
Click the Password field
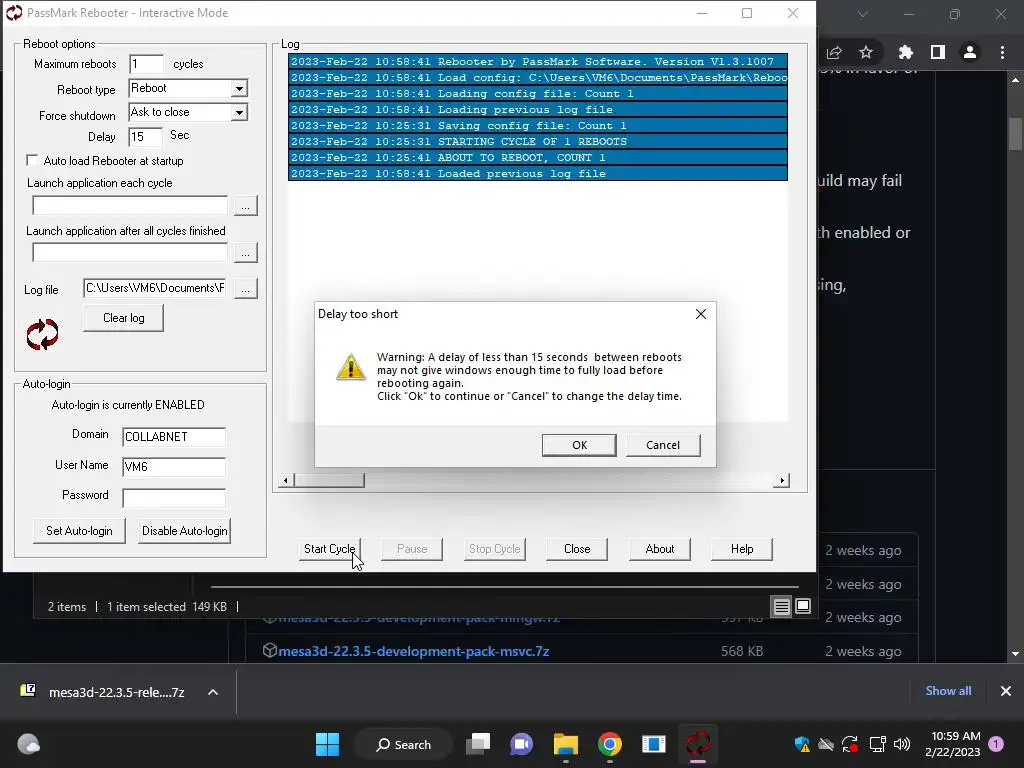point(174,498)
